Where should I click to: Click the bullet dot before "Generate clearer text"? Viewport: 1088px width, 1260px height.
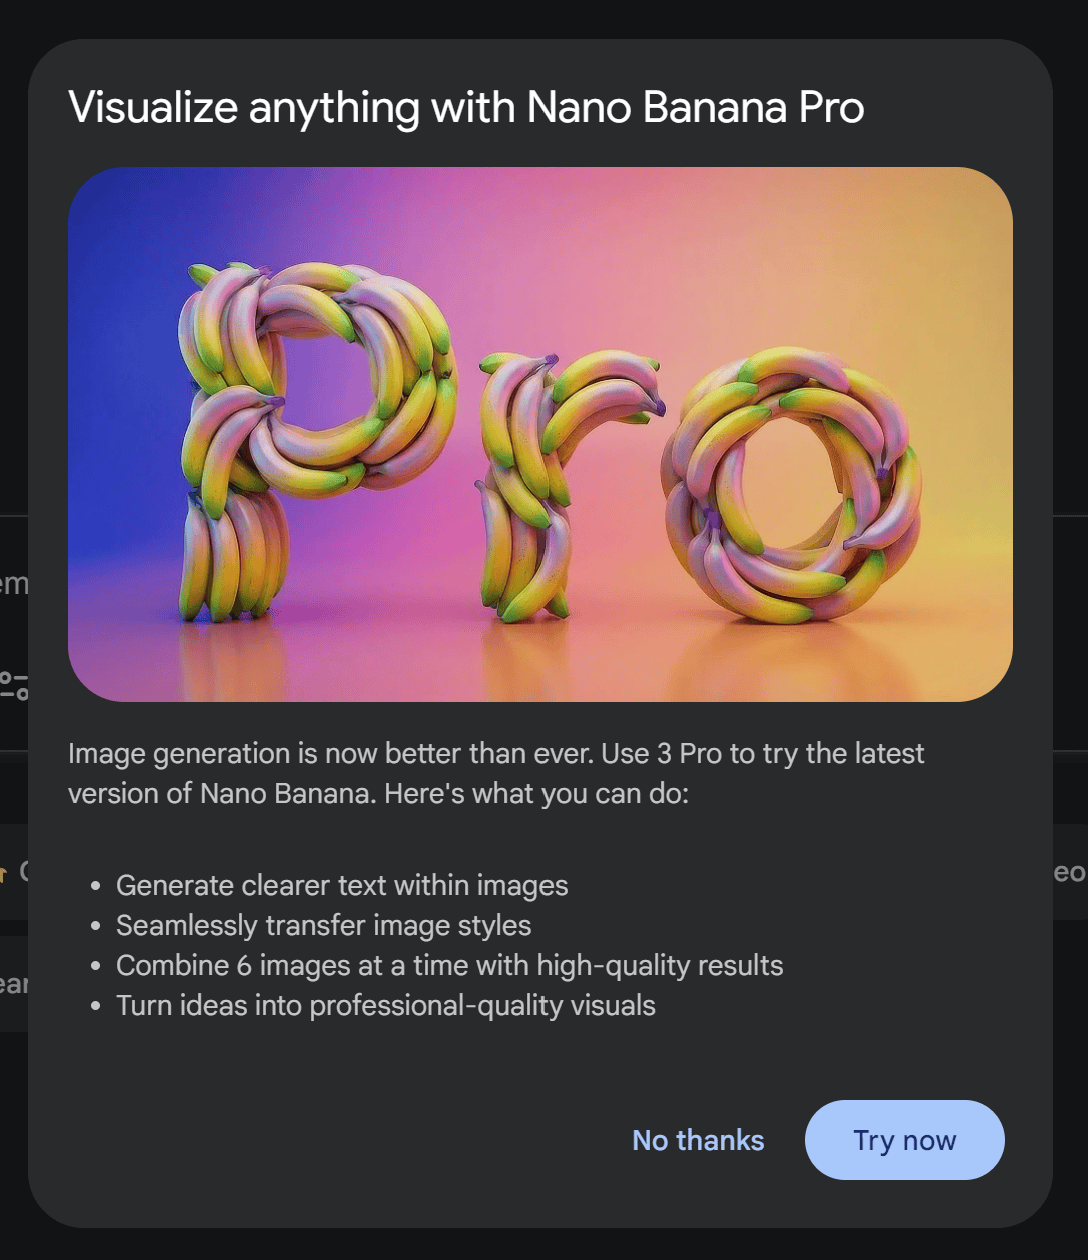pyautogui.click(x=95, y=886)
